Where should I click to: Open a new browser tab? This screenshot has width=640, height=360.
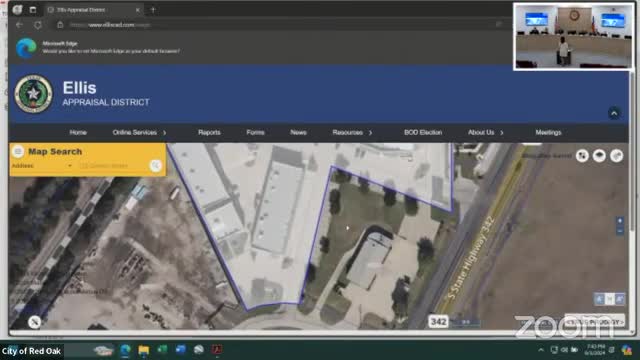(x=153, y=9)
